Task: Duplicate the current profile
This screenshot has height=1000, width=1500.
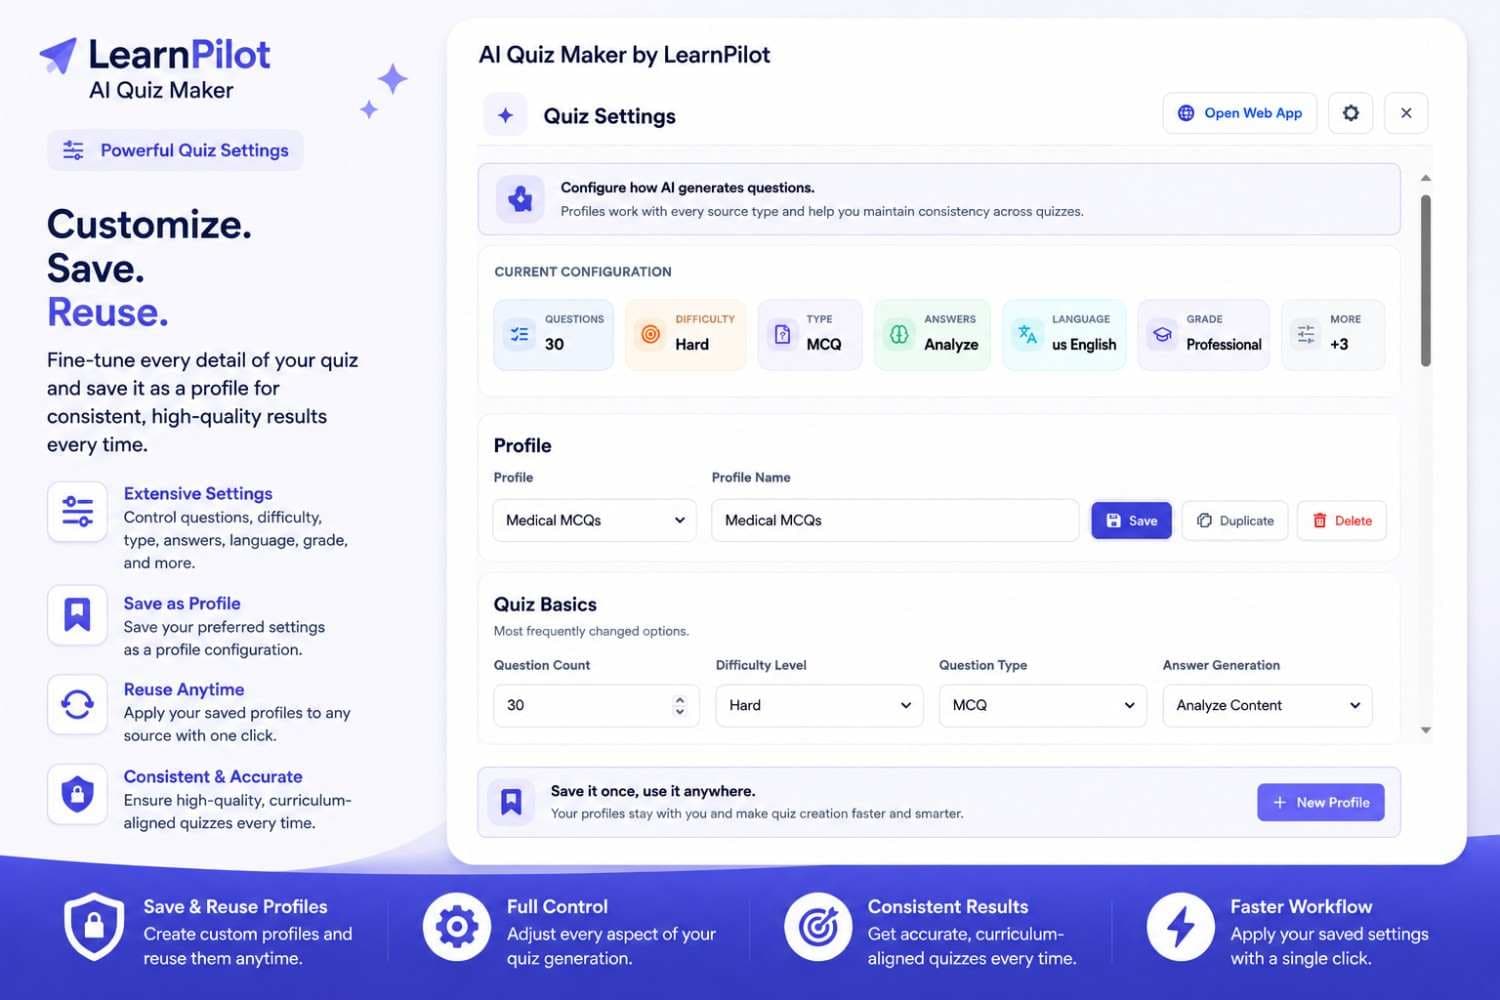Action: [x=1233, y=520]
